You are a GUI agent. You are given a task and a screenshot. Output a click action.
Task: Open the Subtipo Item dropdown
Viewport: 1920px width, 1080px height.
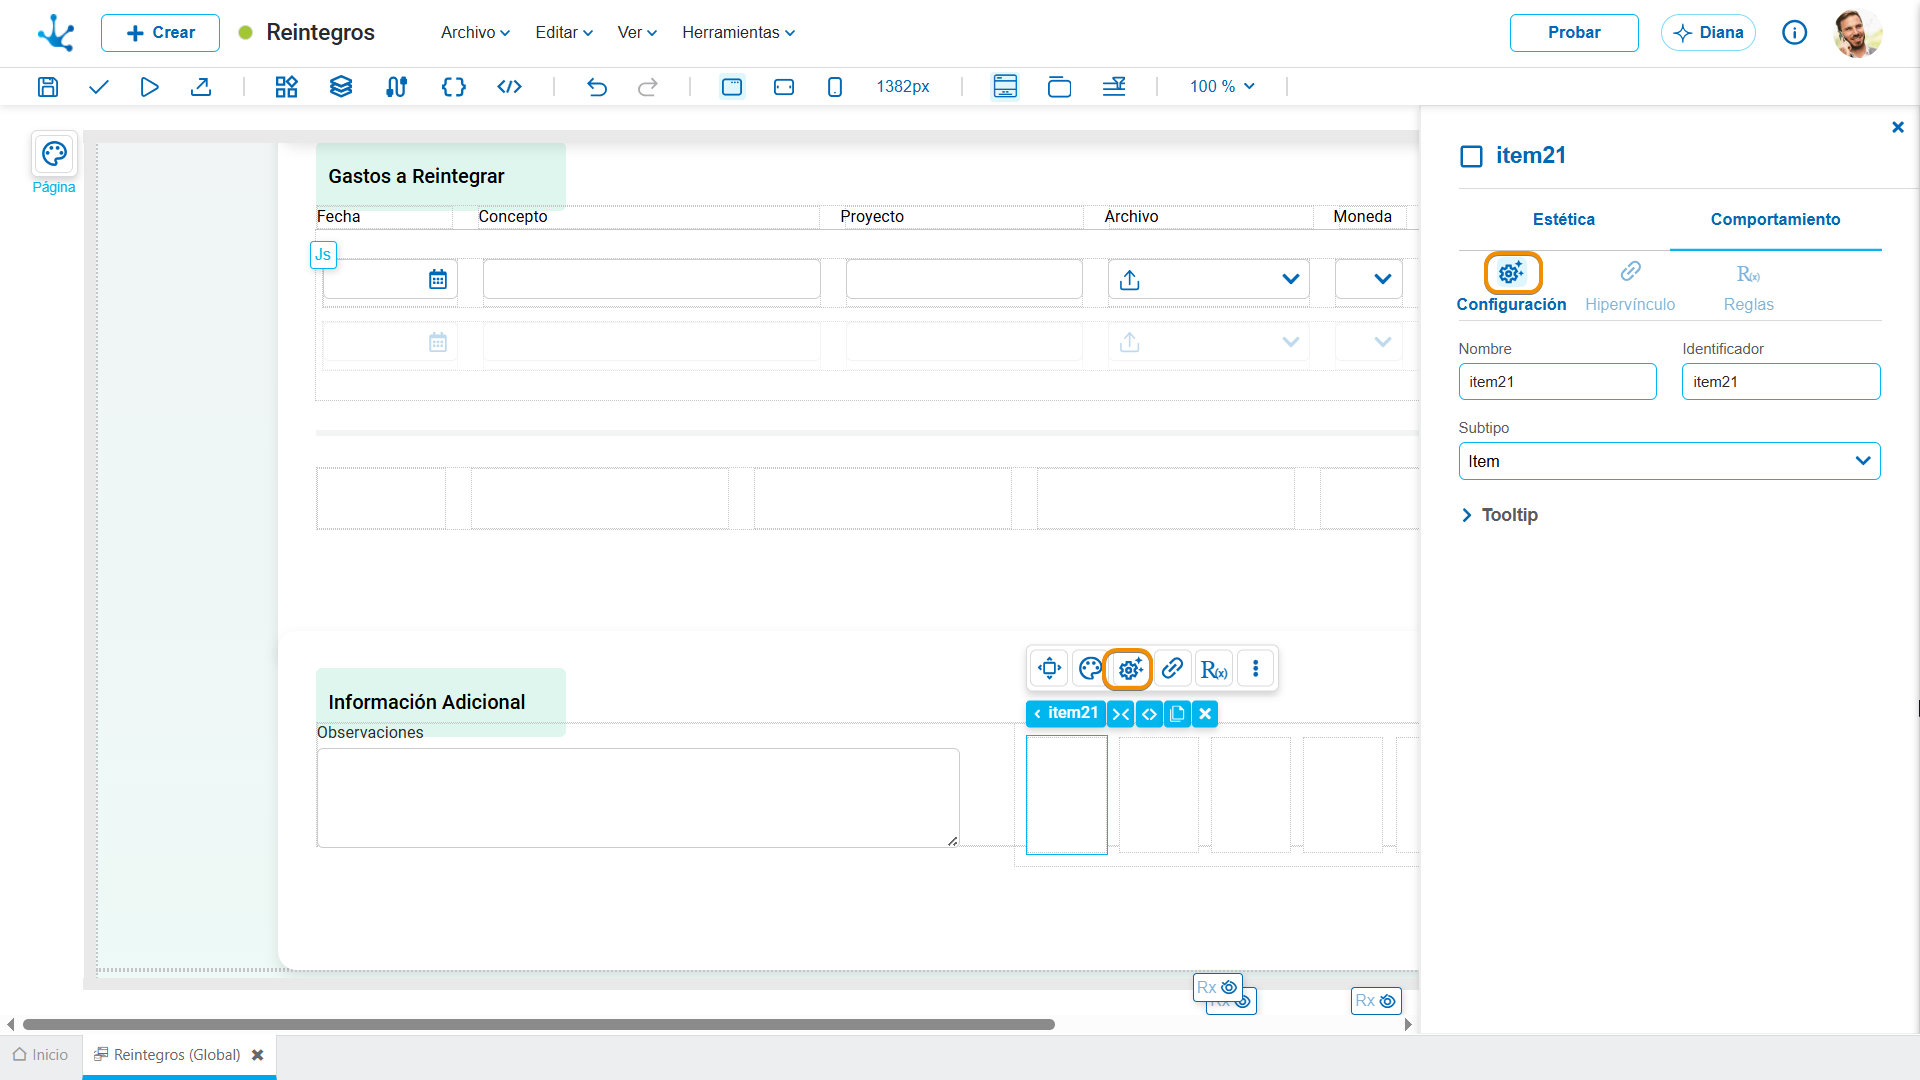click(1669, 461)
